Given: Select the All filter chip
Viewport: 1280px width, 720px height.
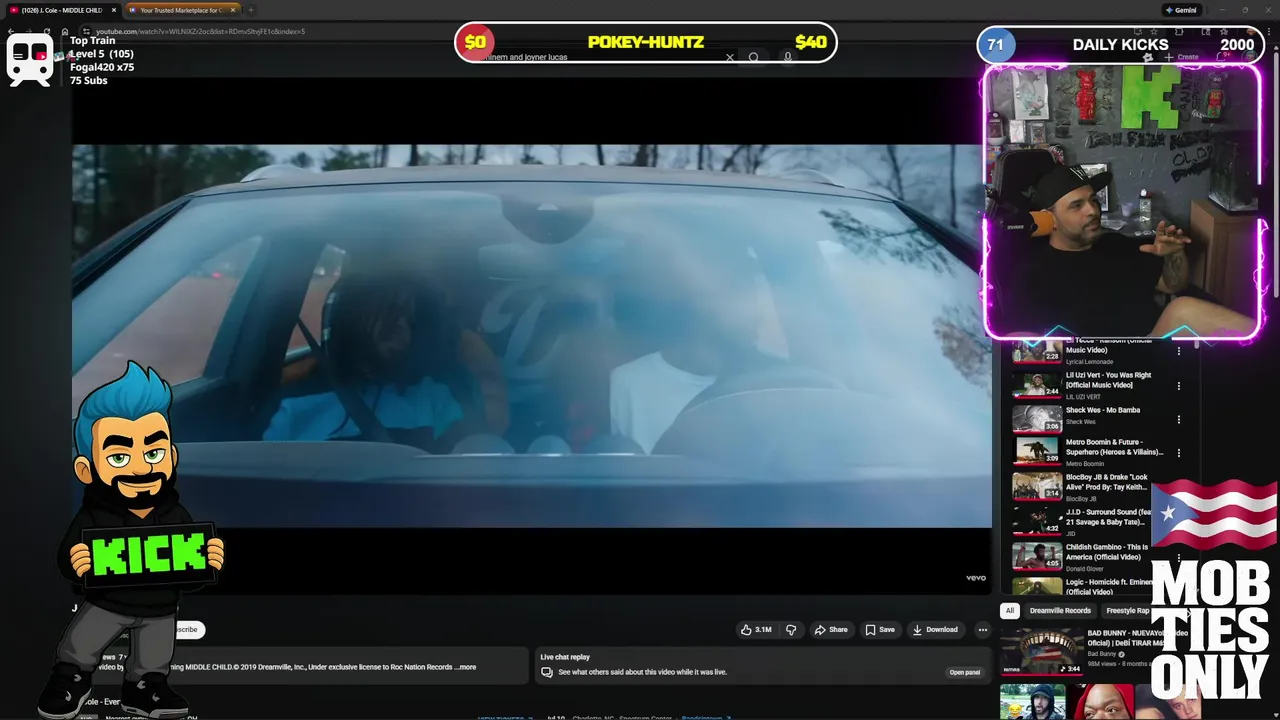Looking at the screenshot, I should (1010, 611).
